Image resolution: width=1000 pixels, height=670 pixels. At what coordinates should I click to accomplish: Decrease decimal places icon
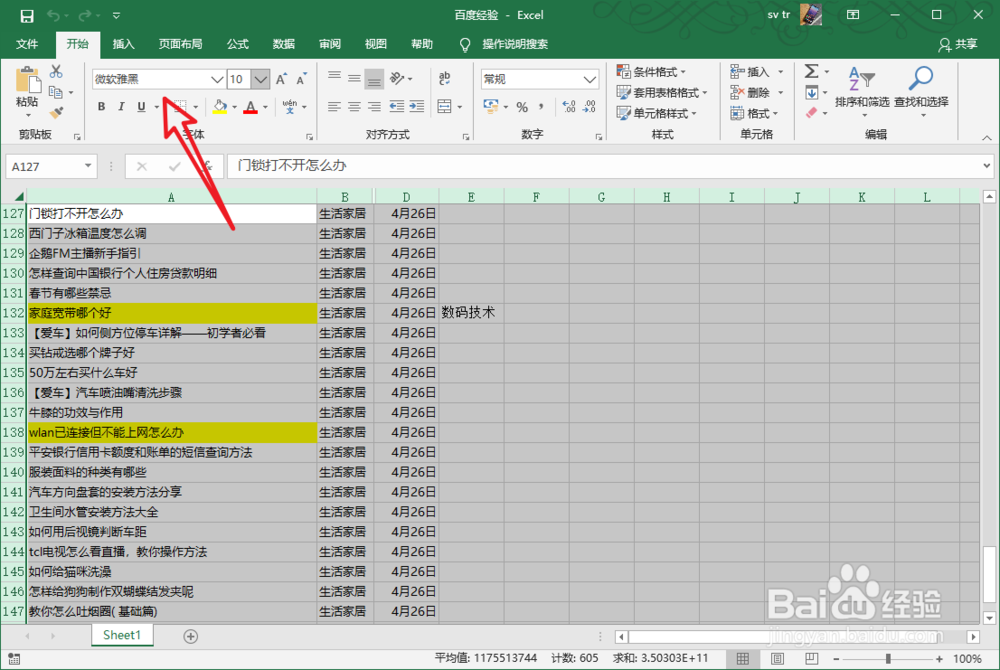coord(589,106)
